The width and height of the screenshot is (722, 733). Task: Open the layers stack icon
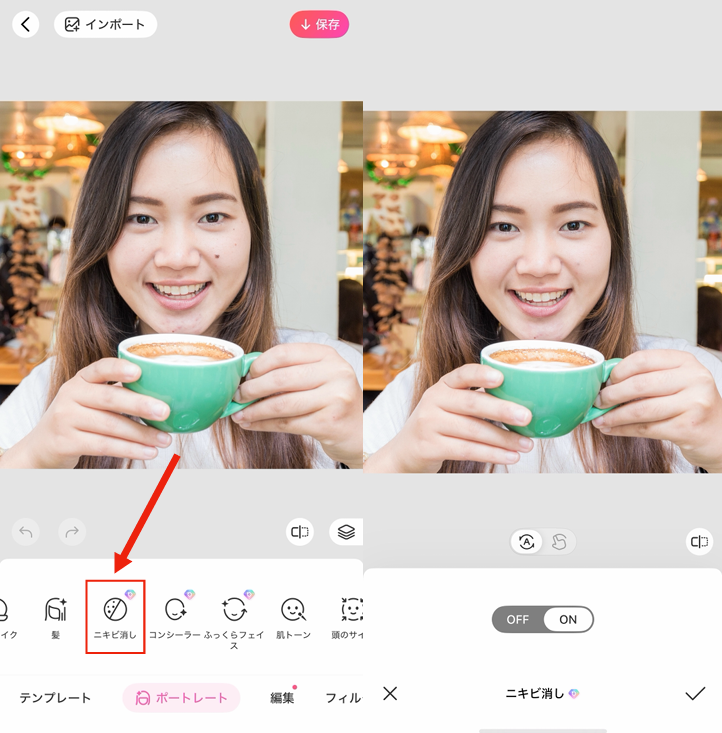[x=346, y=532]
